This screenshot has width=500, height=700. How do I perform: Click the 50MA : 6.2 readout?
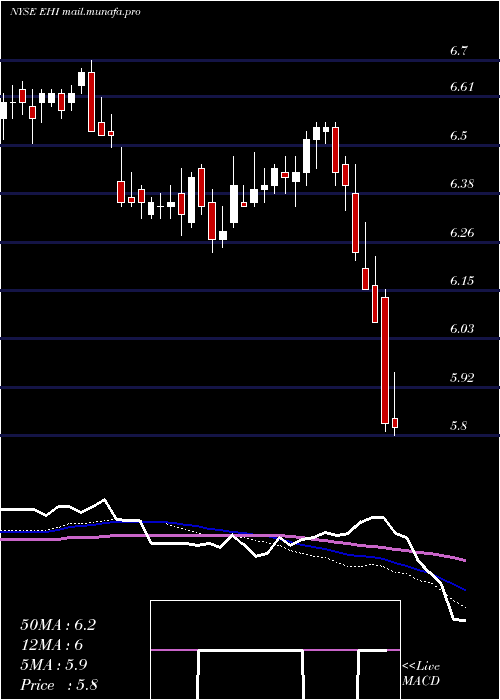(58, 625)
